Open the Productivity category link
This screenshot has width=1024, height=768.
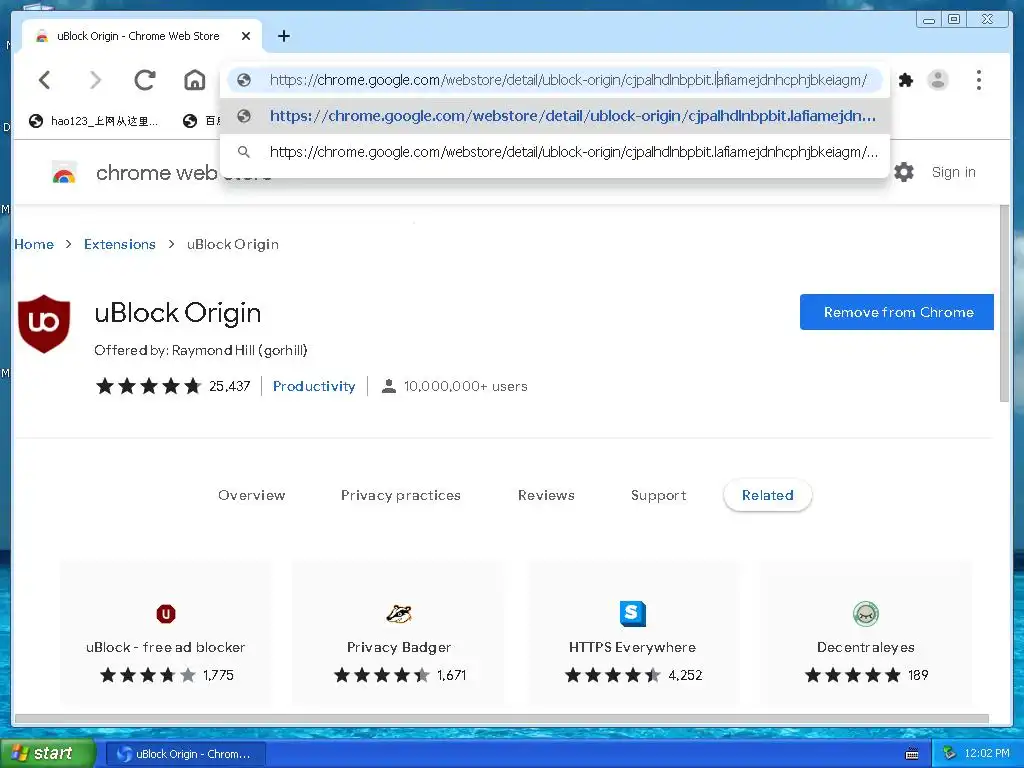pyautogui.click(x=314, y=386)
